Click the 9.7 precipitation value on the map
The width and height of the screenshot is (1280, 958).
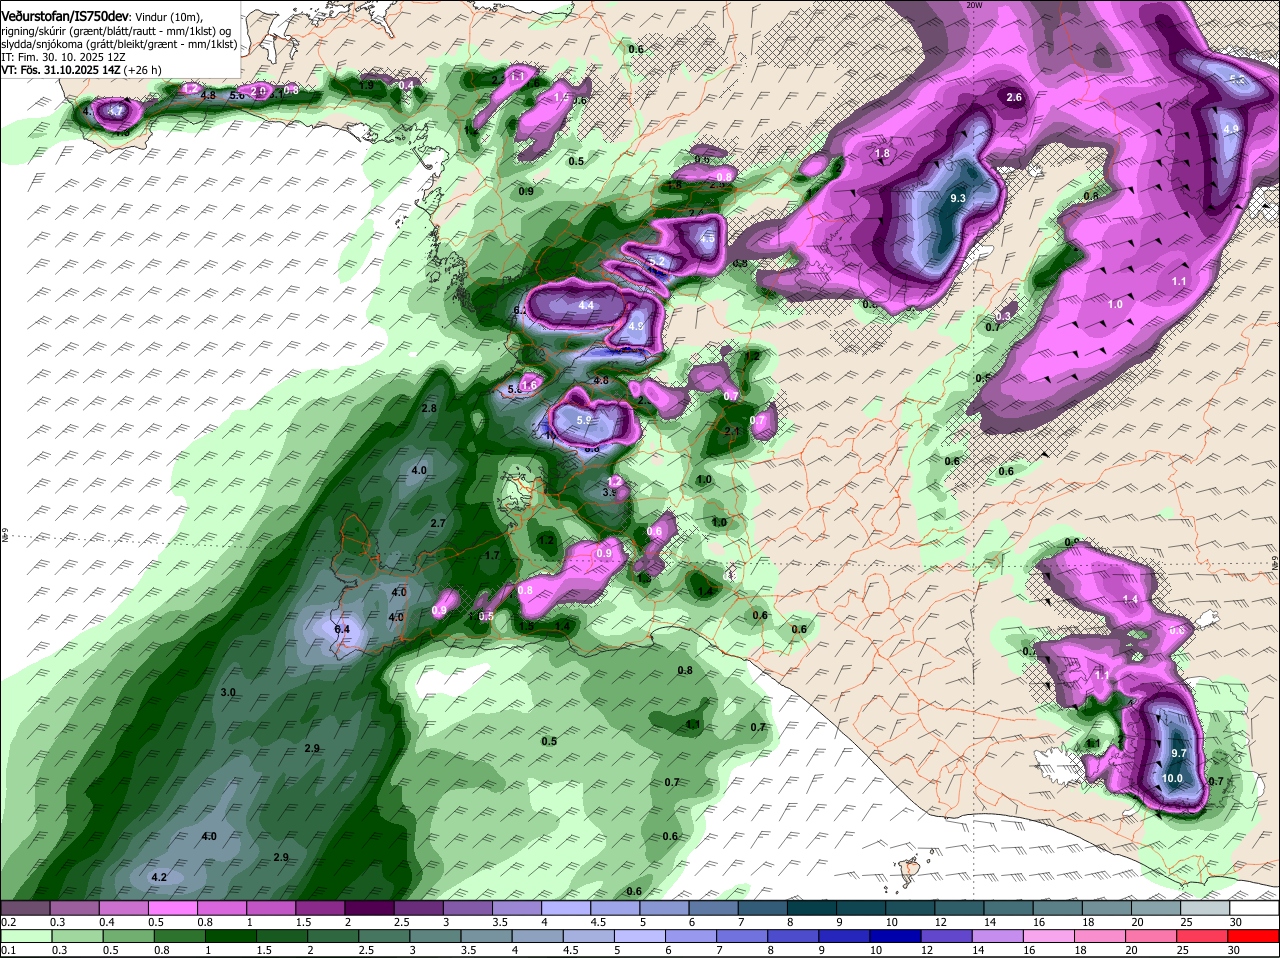[x=1178, y=753]
